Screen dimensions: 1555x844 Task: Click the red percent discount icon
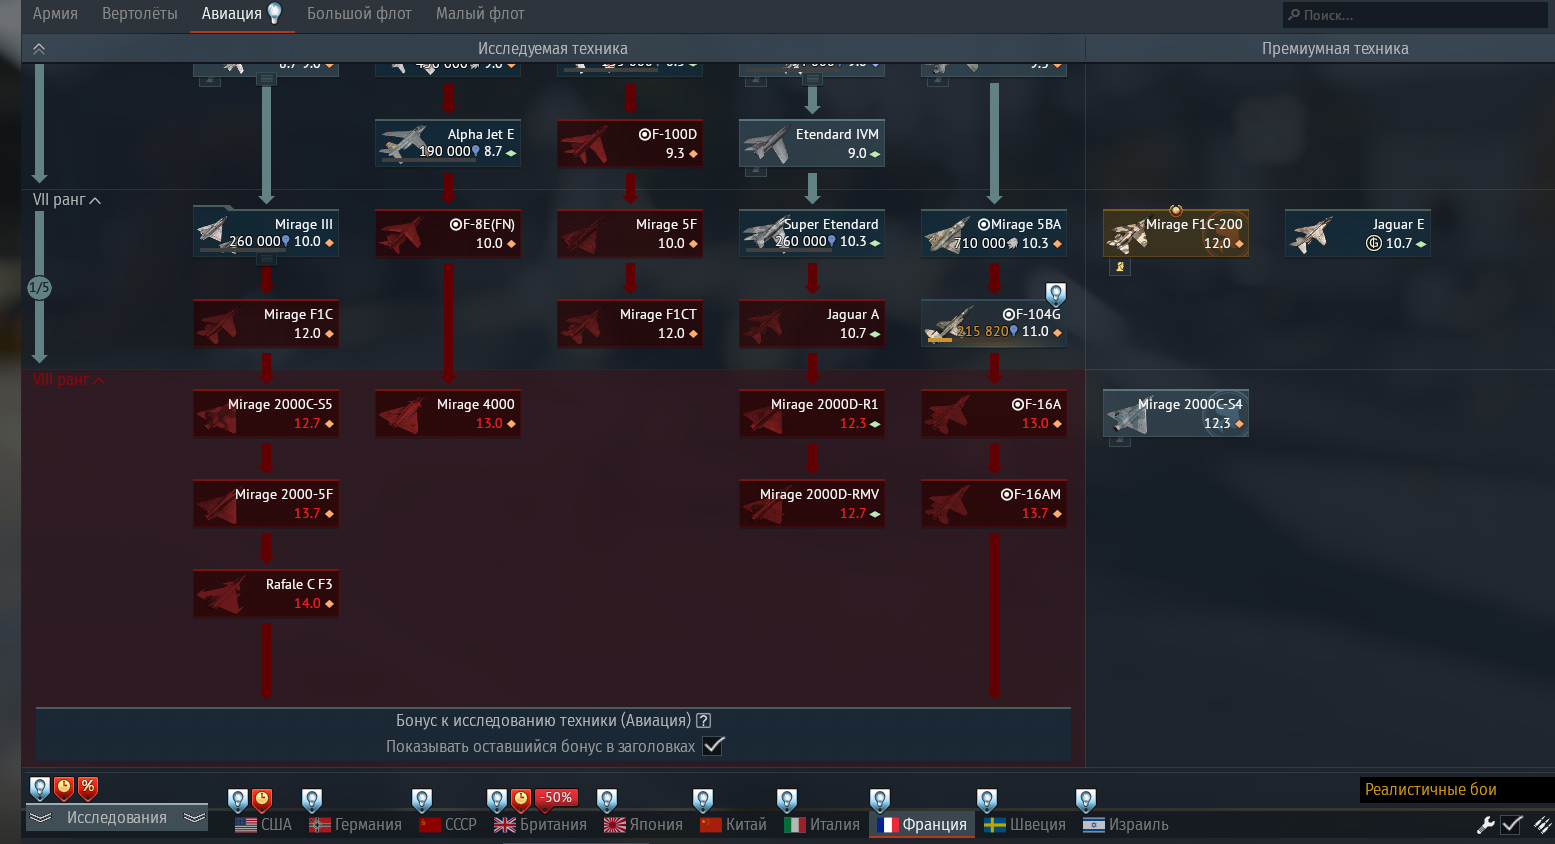tap(88, 788)
